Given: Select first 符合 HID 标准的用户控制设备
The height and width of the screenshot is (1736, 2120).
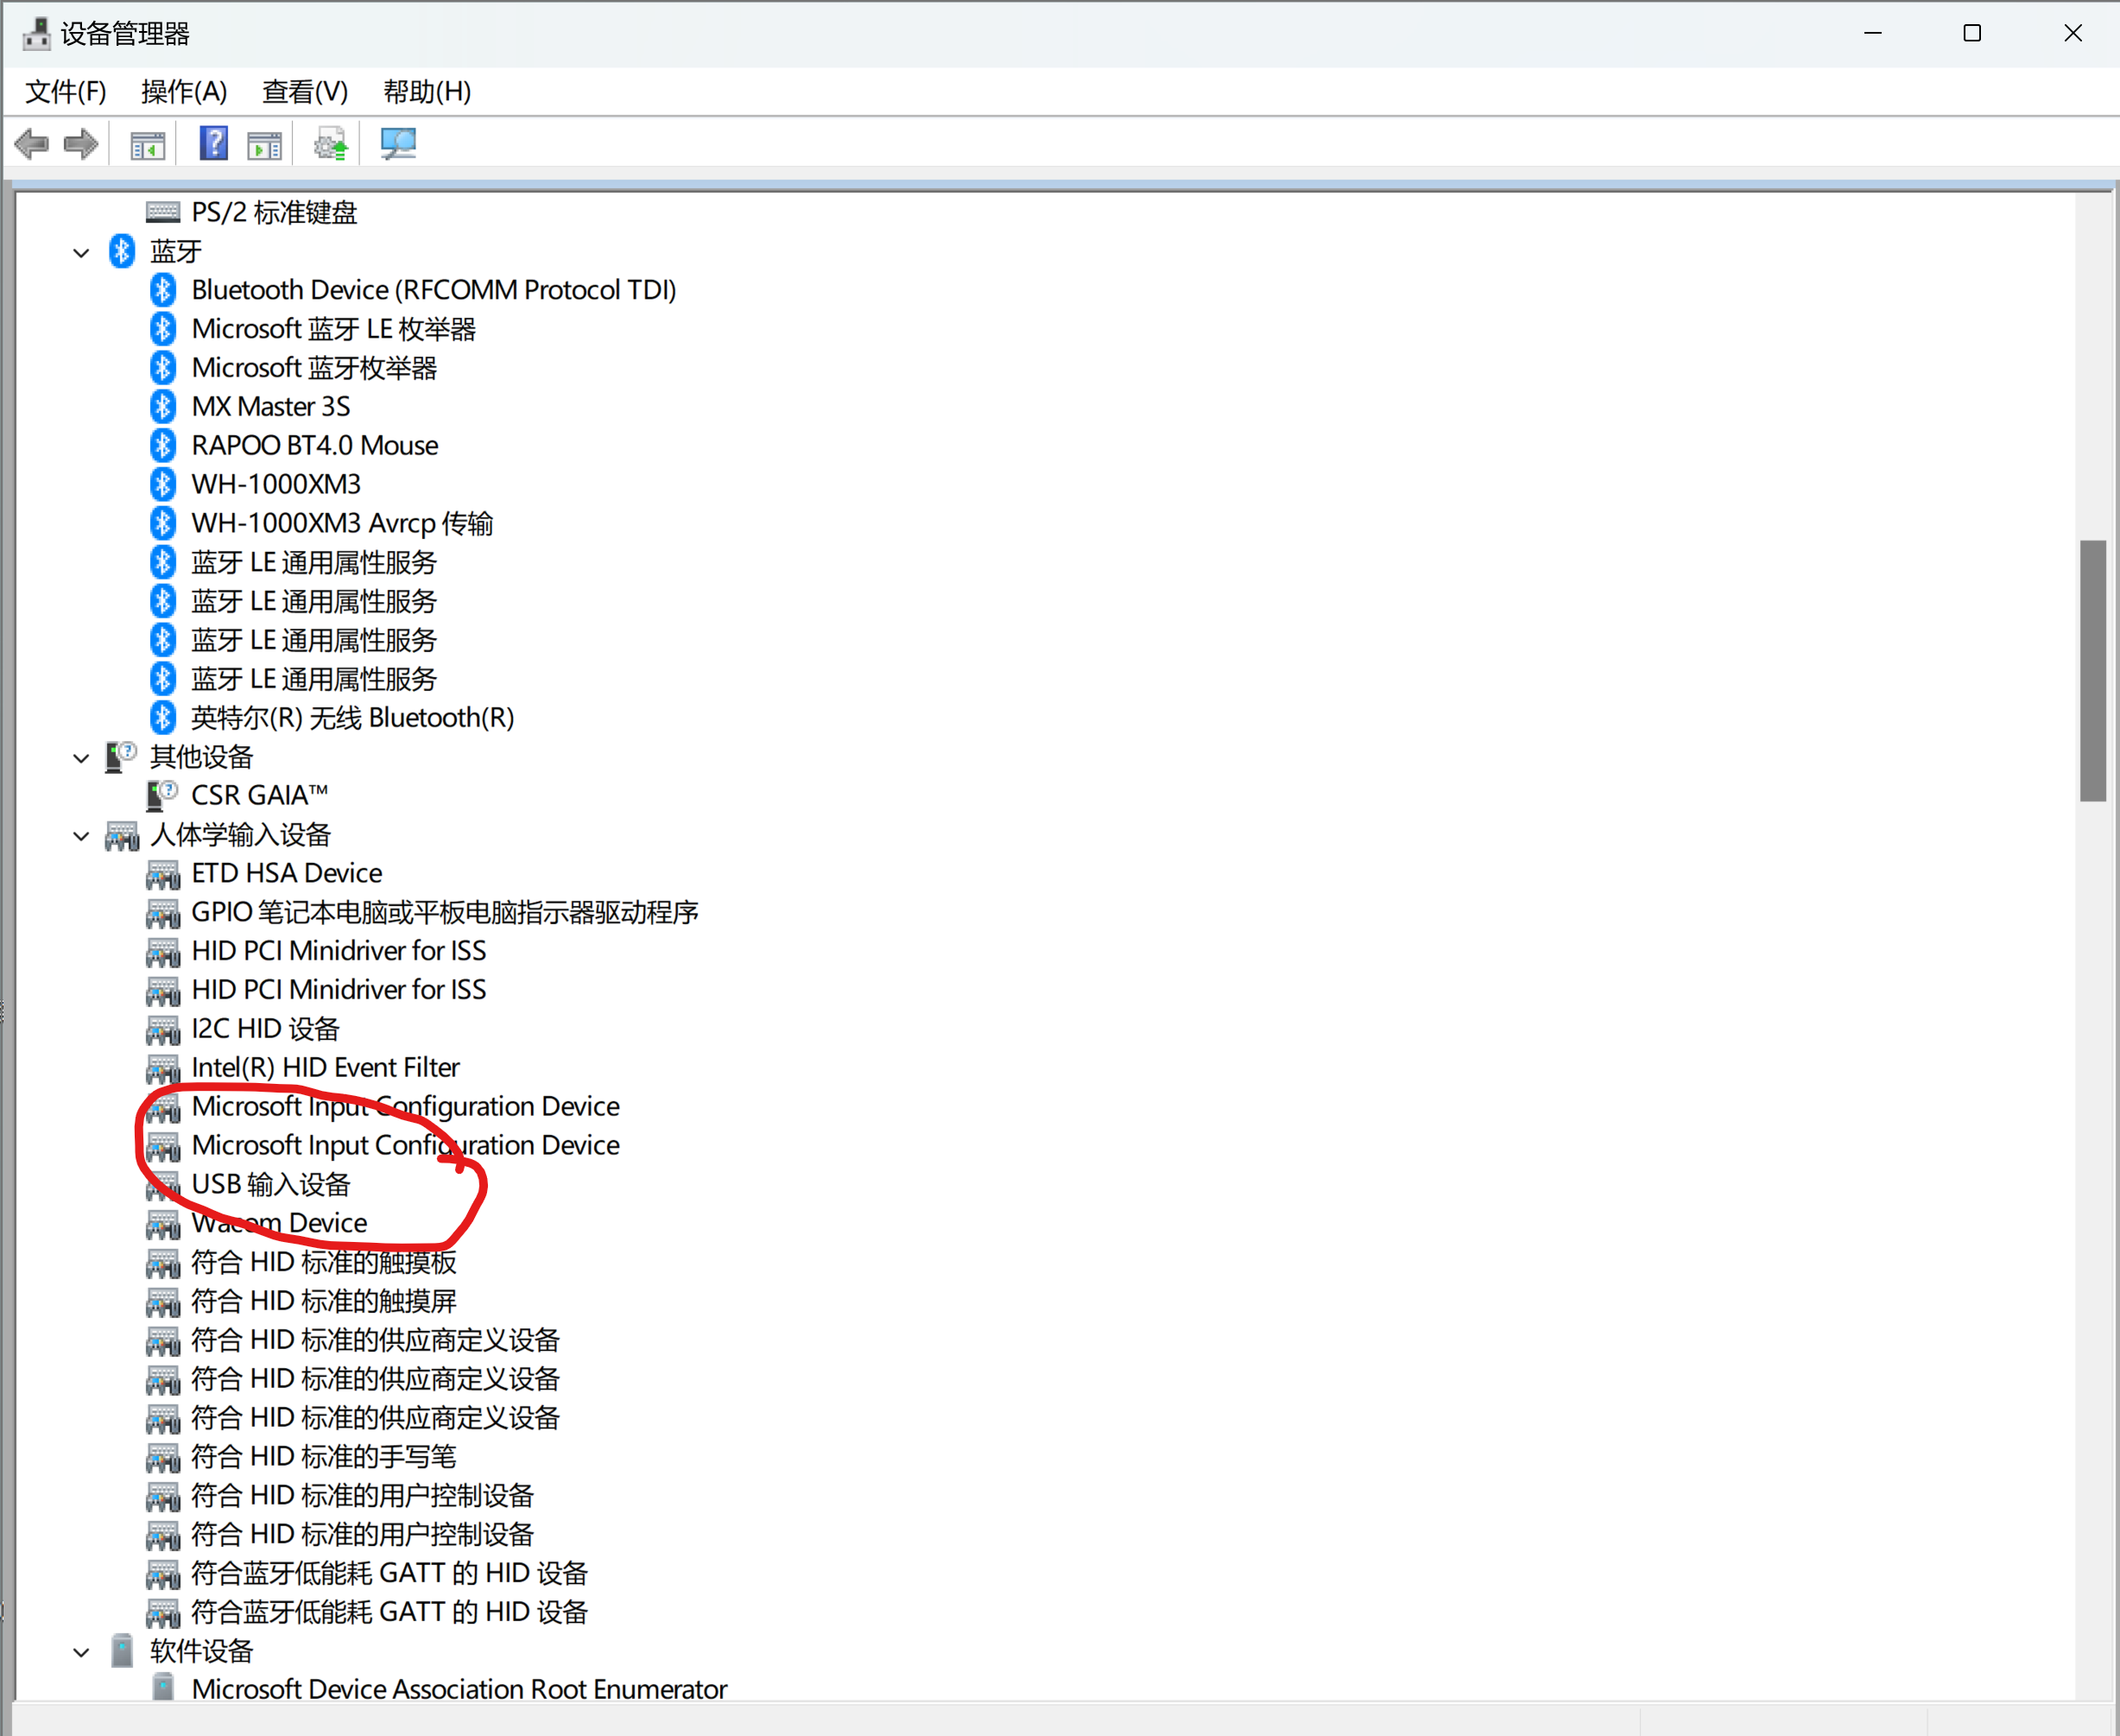Looking at the screenshot, I should tap(363, 1496).
